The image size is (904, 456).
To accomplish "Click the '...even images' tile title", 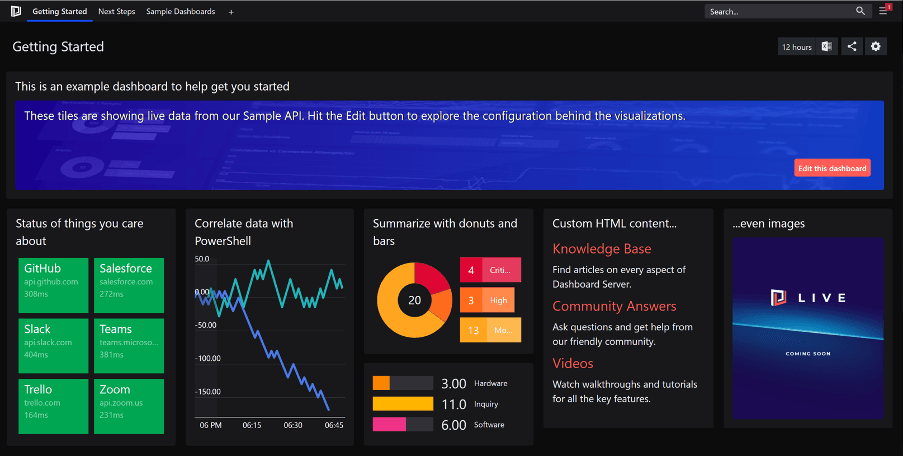I will [769, 224].
